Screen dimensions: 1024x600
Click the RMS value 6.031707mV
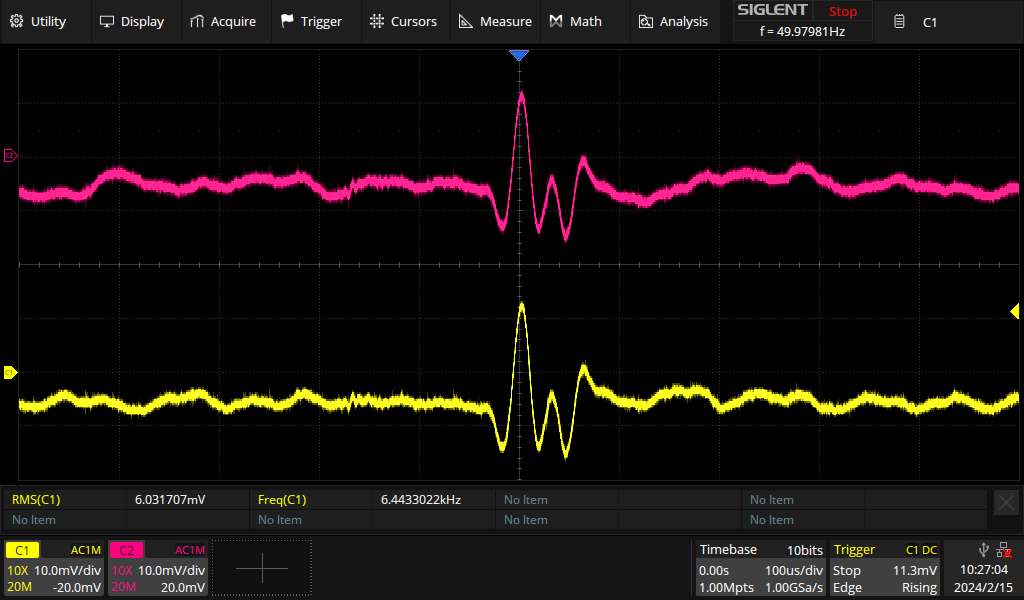point(170,499)
